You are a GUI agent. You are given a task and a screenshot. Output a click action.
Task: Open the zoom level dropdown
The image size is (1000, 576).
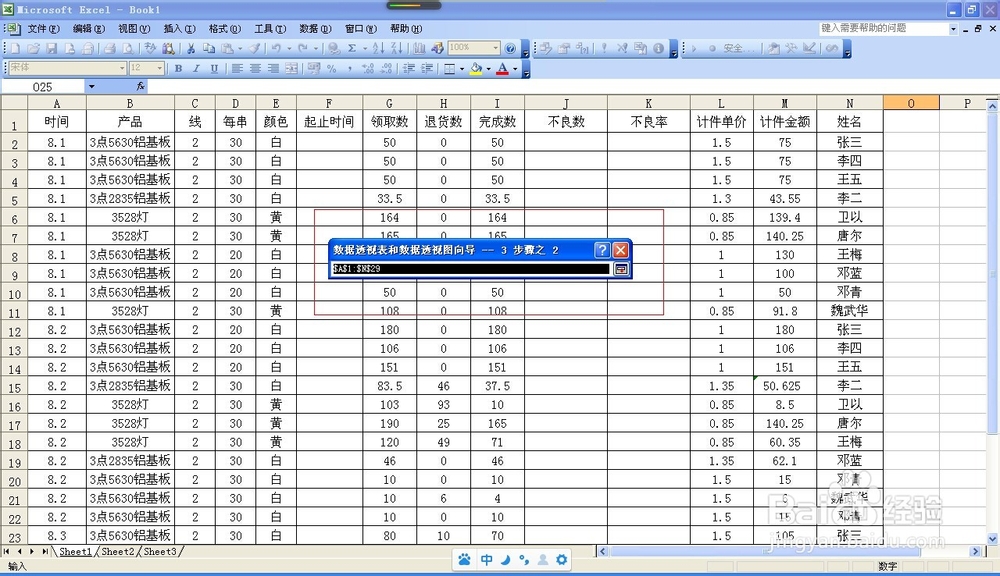coord(497,46)
